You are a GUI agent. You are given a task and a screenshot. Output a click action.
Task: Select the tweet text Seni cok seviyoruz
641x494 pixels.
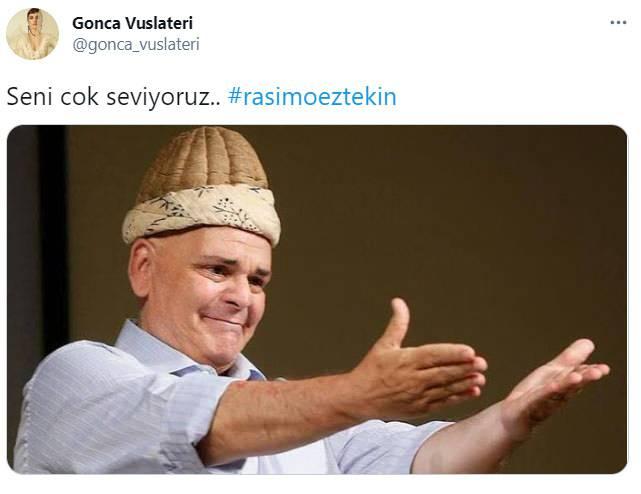pyautogui.click(x=113, y=98)
